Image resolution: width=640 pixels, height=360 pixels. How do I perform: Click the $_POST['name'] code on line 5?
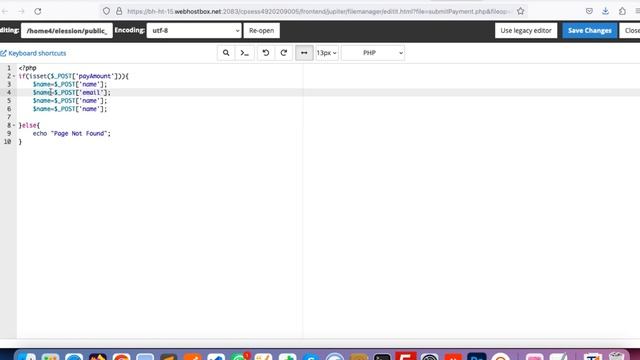coord(80,100)
